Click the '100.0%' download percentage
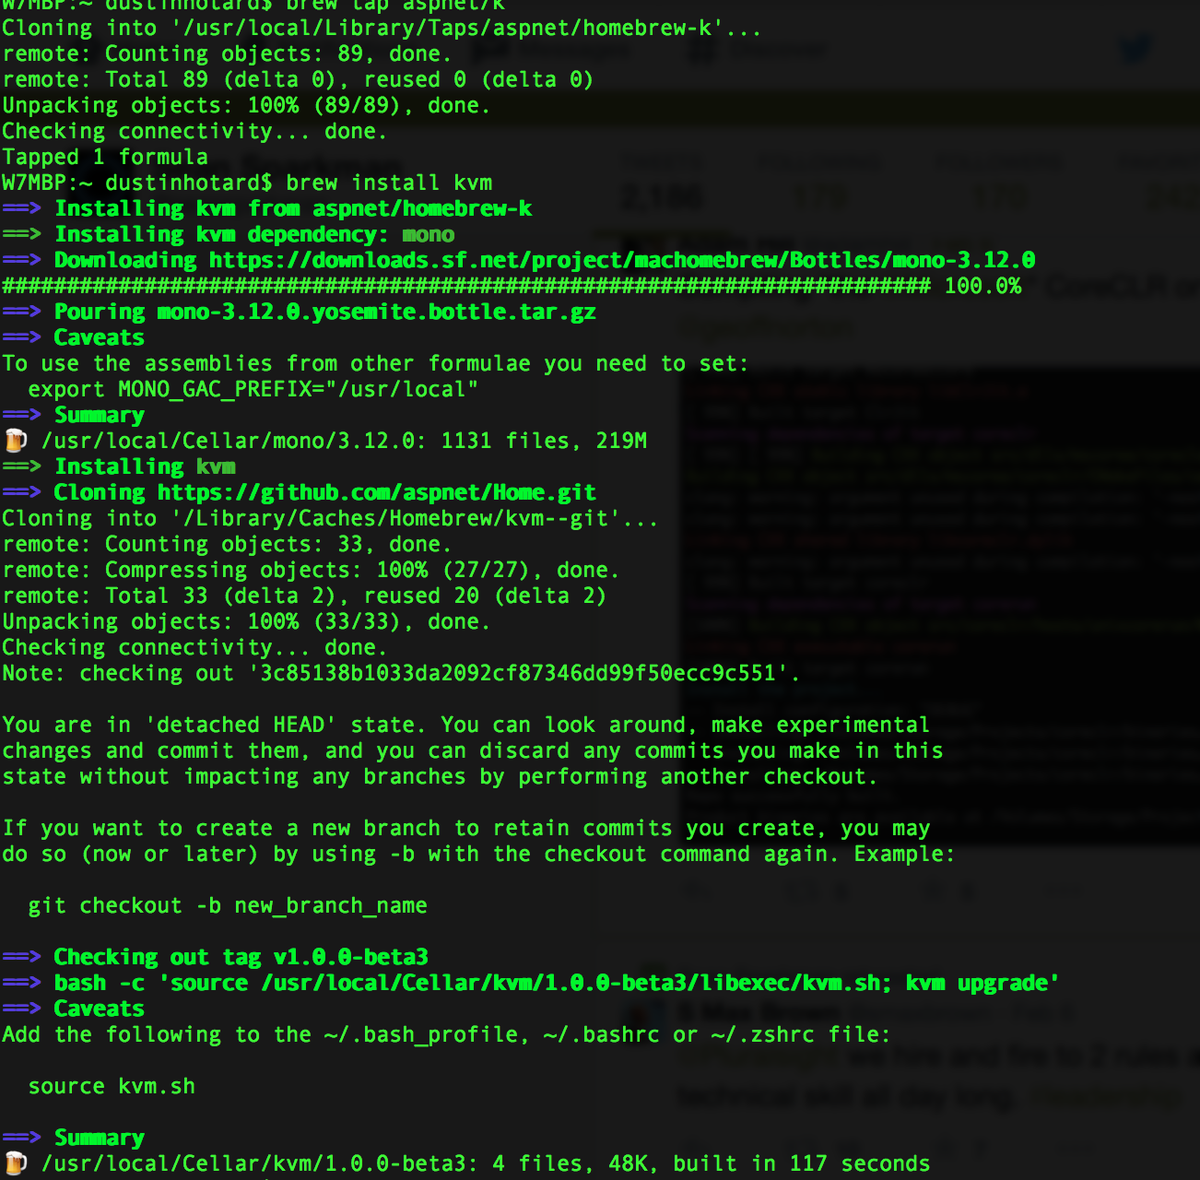Image resolution: width=1200 pixels, height=1180 pixels. tap(983, 286)
